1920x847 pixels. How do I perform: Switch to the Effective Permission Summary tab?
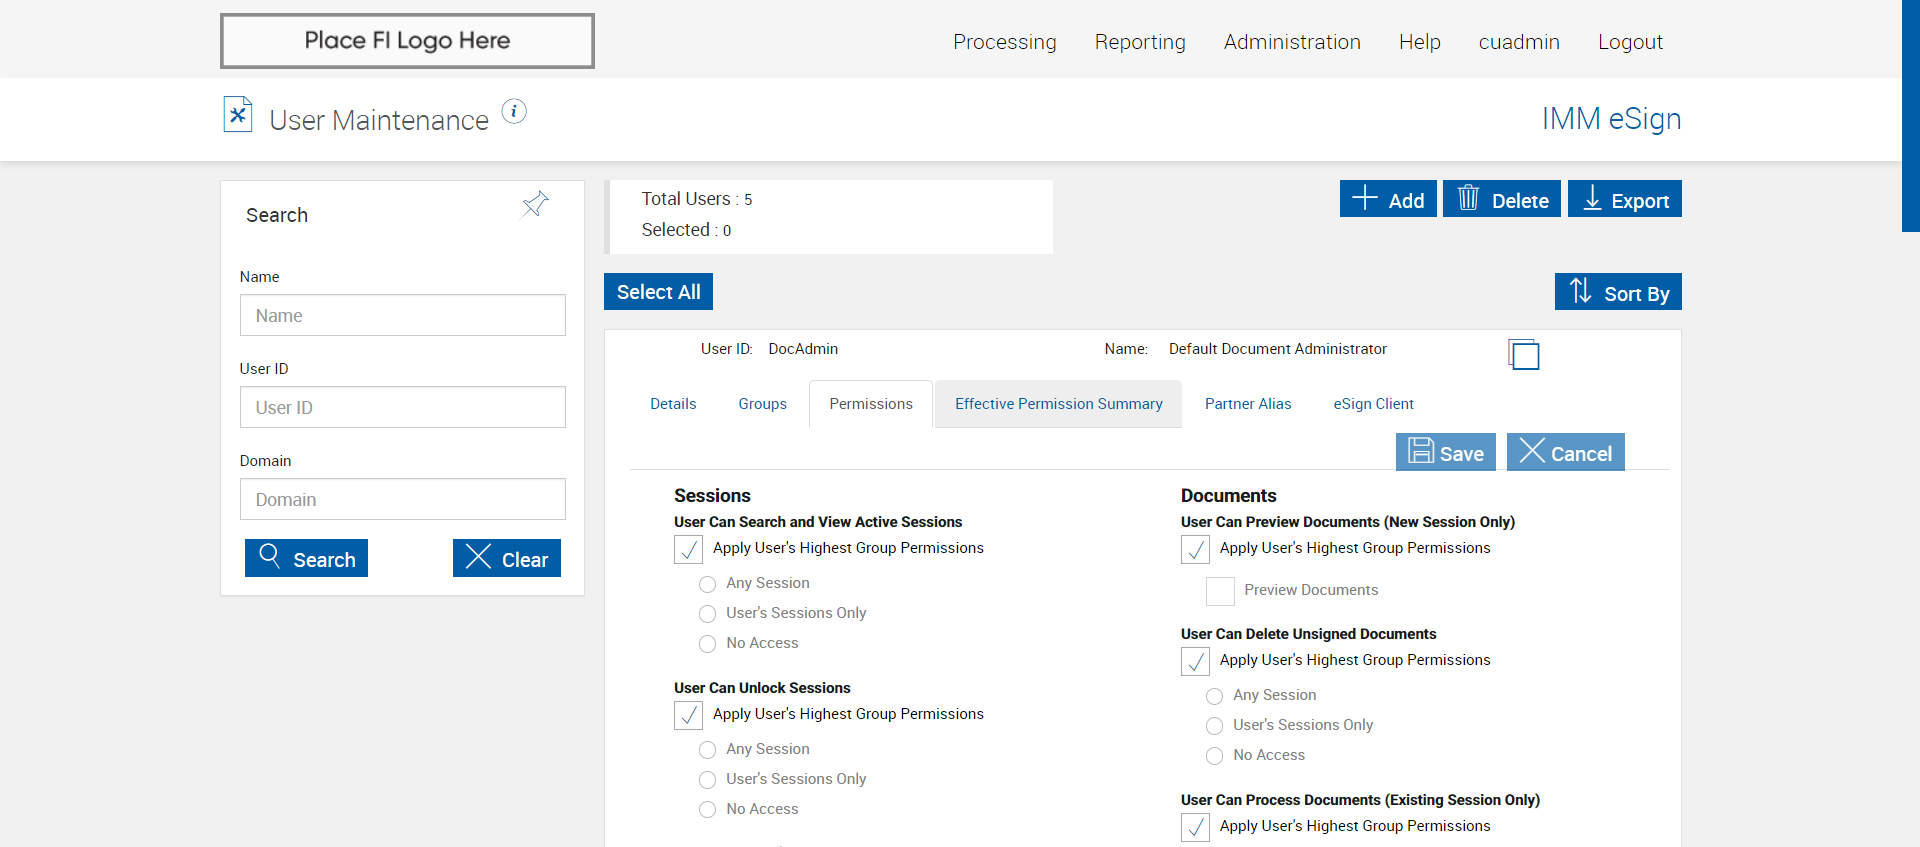coord(1058,404)
